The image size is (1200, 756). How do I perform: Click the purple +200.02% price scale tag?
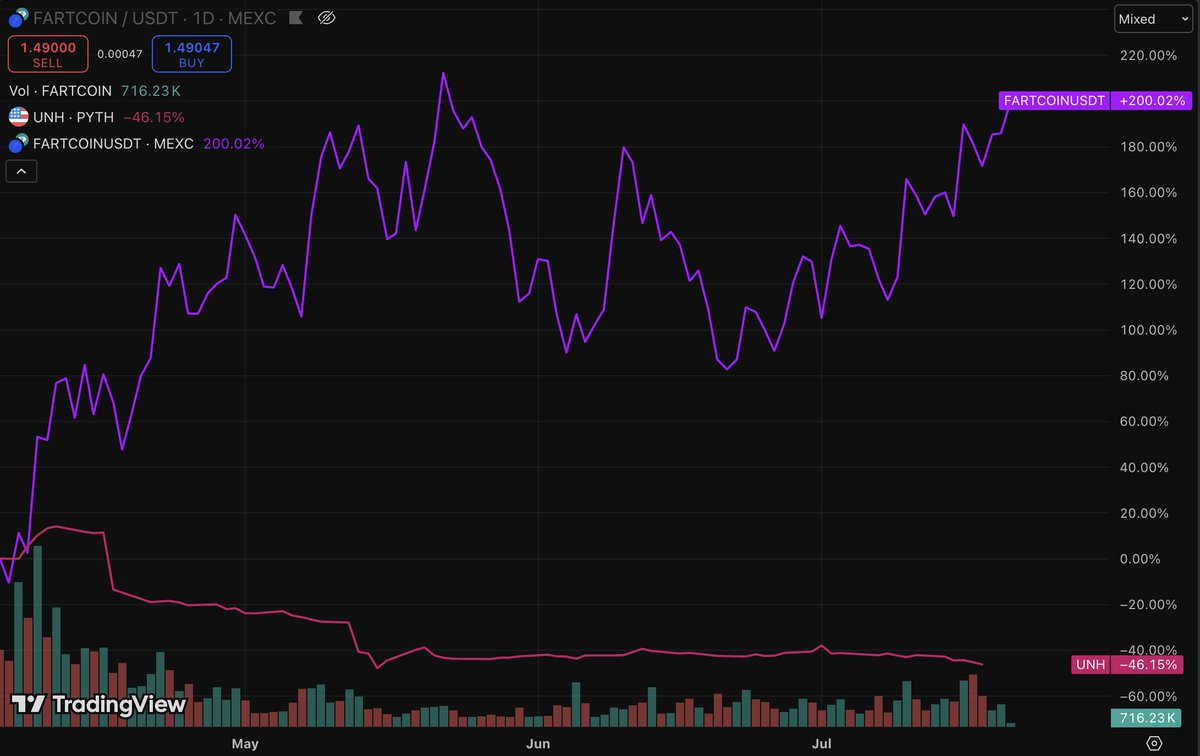point(1152,100)
